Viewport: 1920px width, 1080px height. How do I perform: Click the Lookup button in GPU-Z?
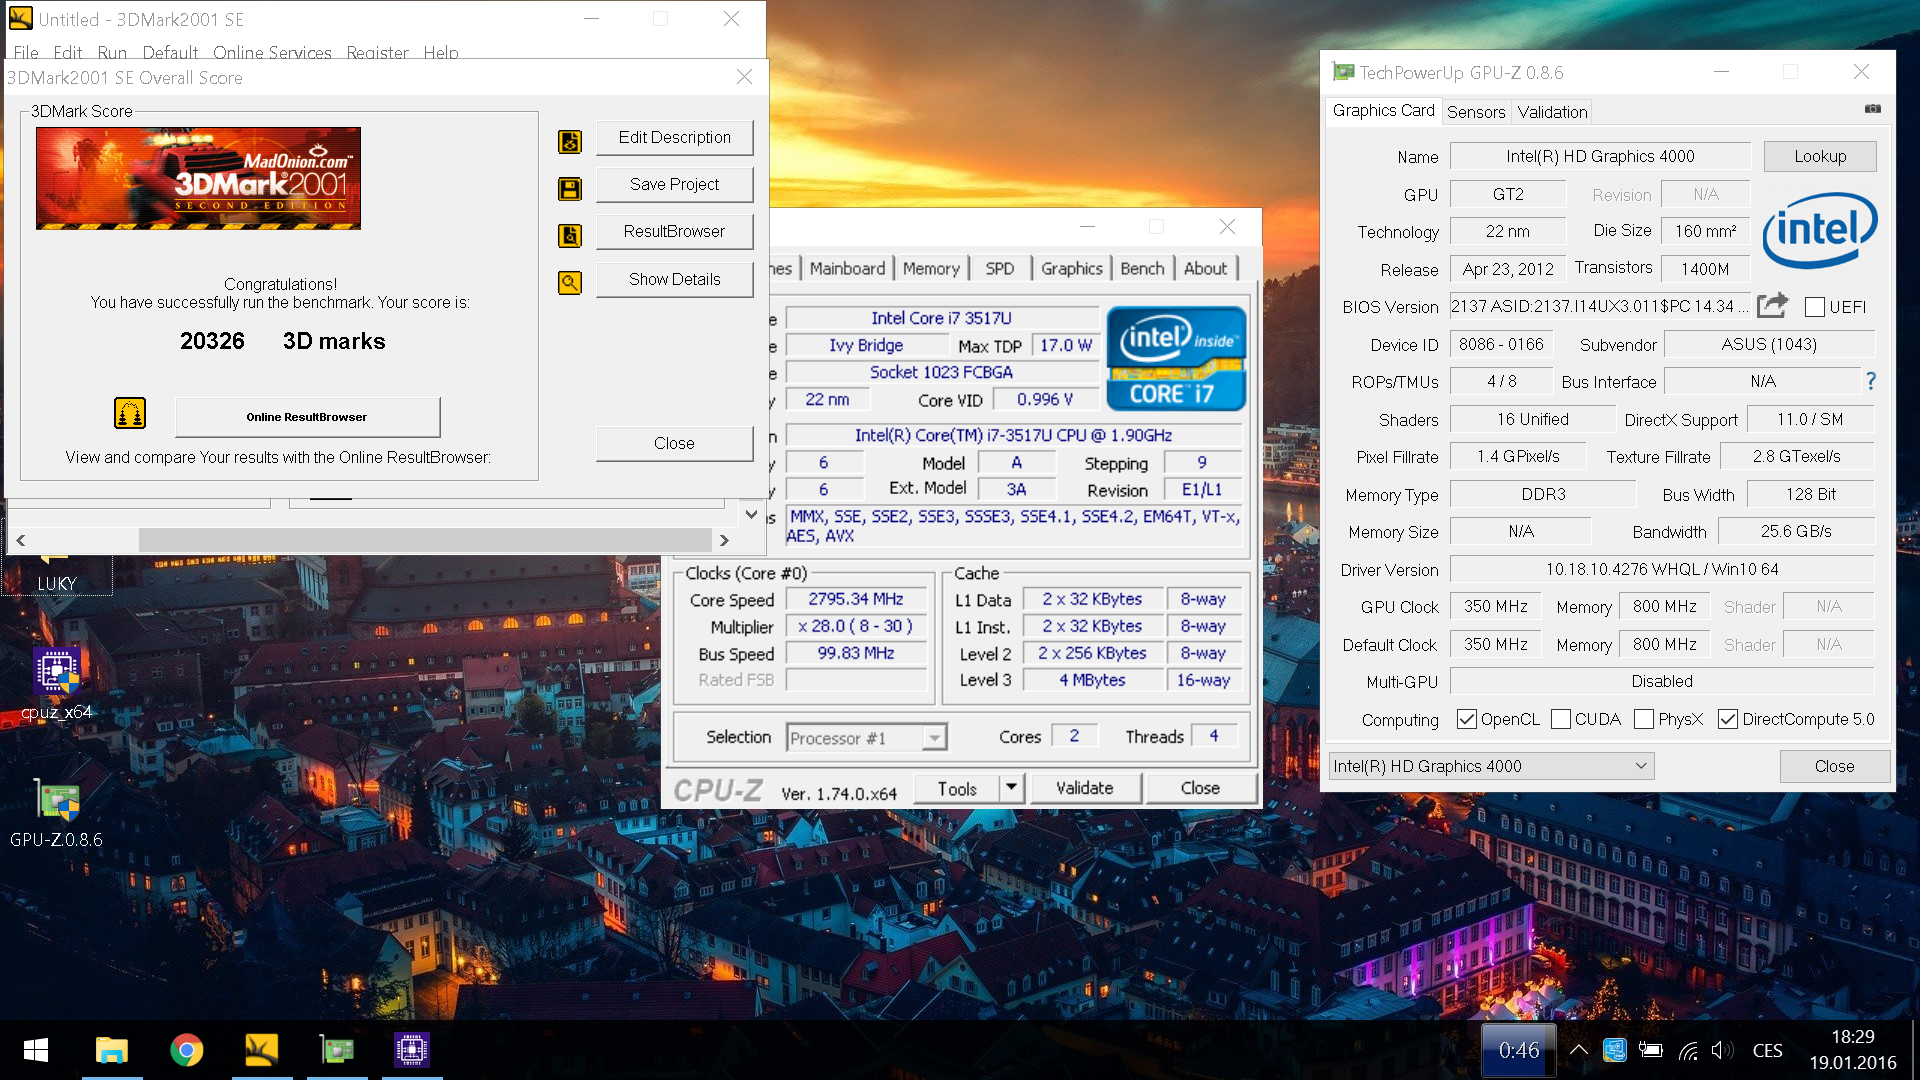1820,156
